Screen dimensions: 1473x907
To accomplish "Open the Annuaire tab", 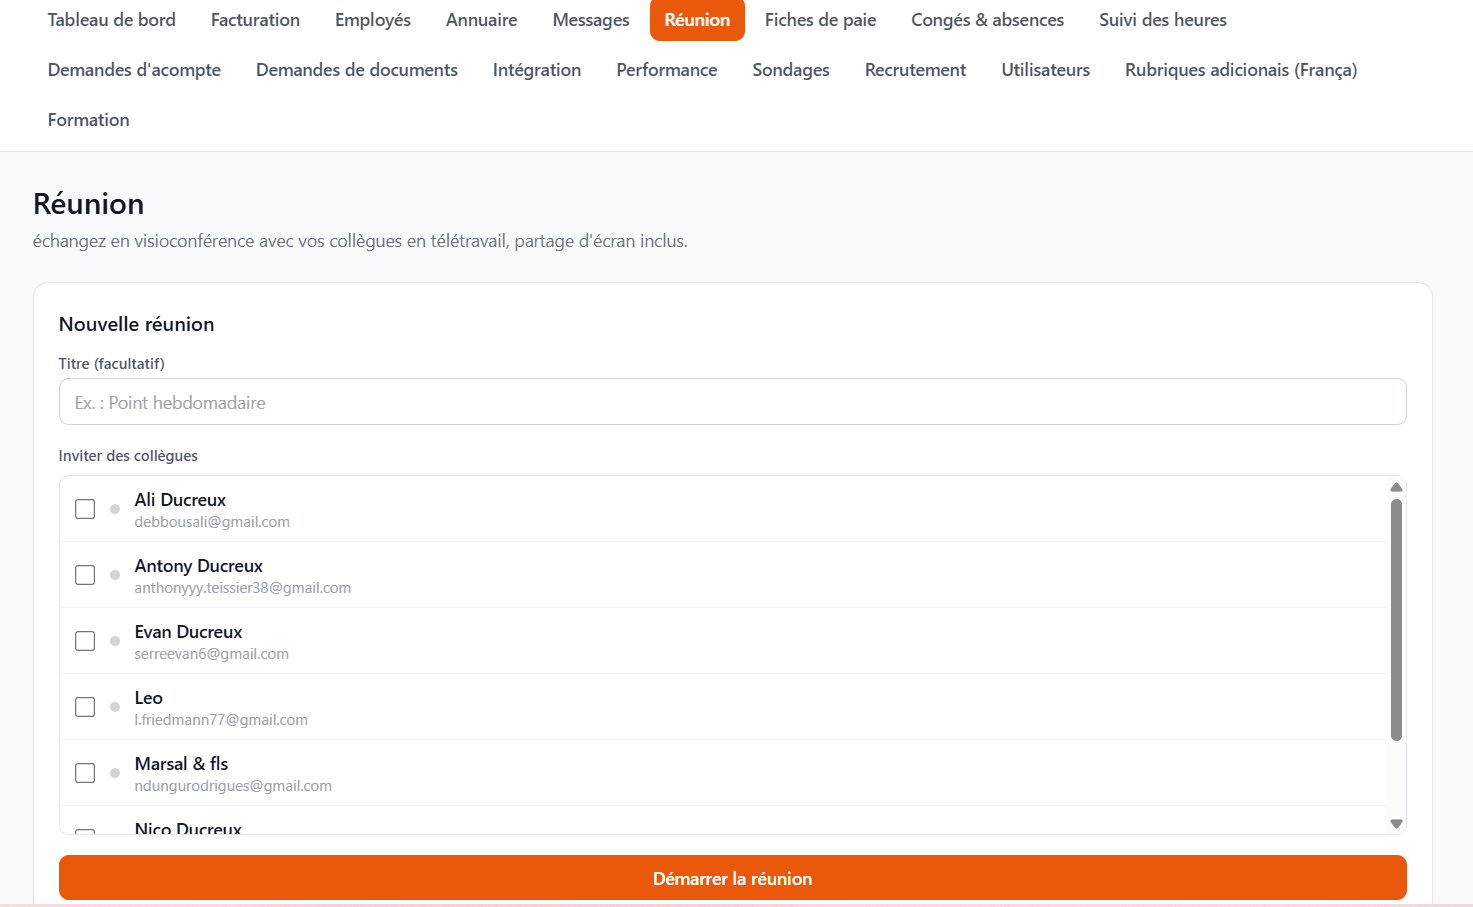I will 482,20.
